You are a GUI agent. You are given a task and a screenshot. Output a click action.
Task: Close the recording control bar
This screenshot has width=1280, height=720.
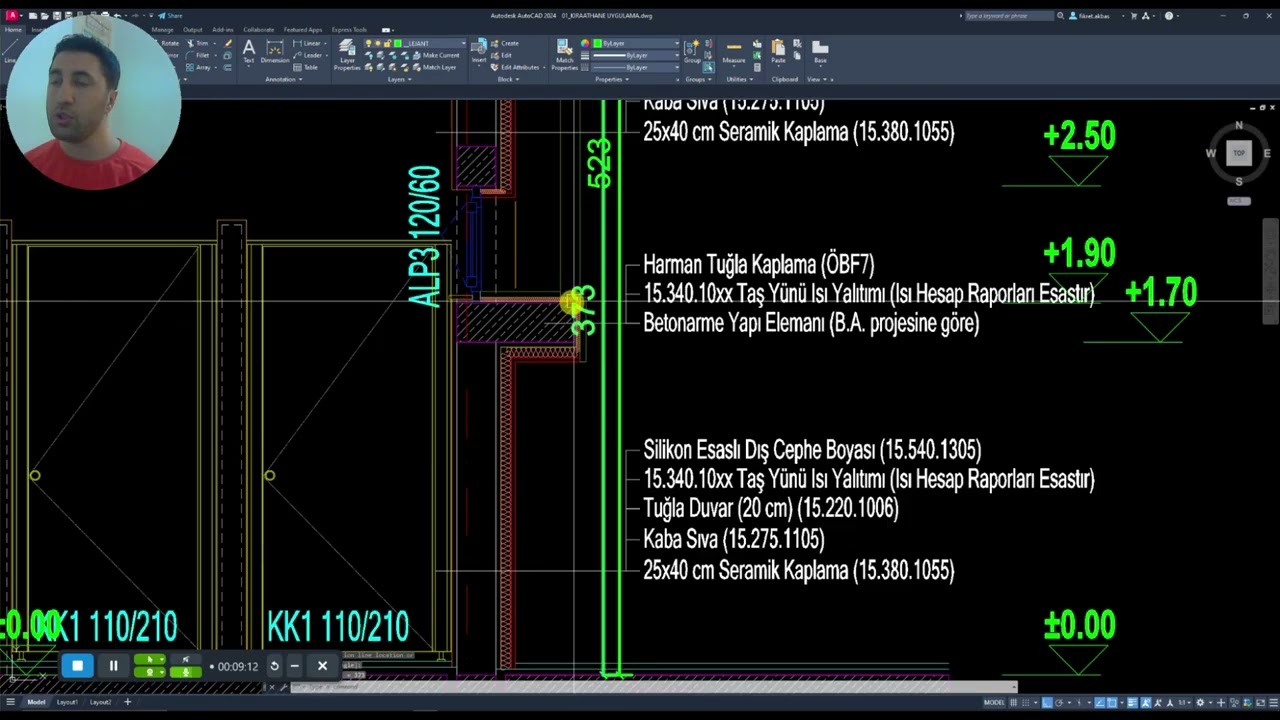click(x=322, y=666)
